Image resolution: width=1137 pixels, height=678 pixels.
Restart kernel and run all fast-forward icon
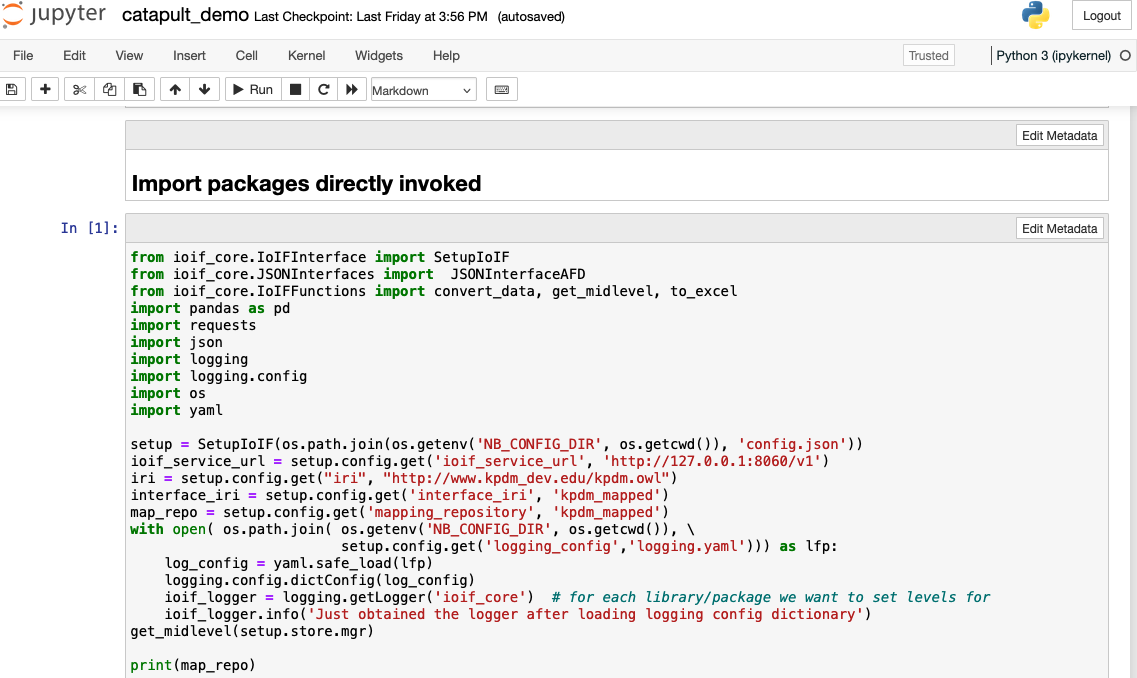352,90
